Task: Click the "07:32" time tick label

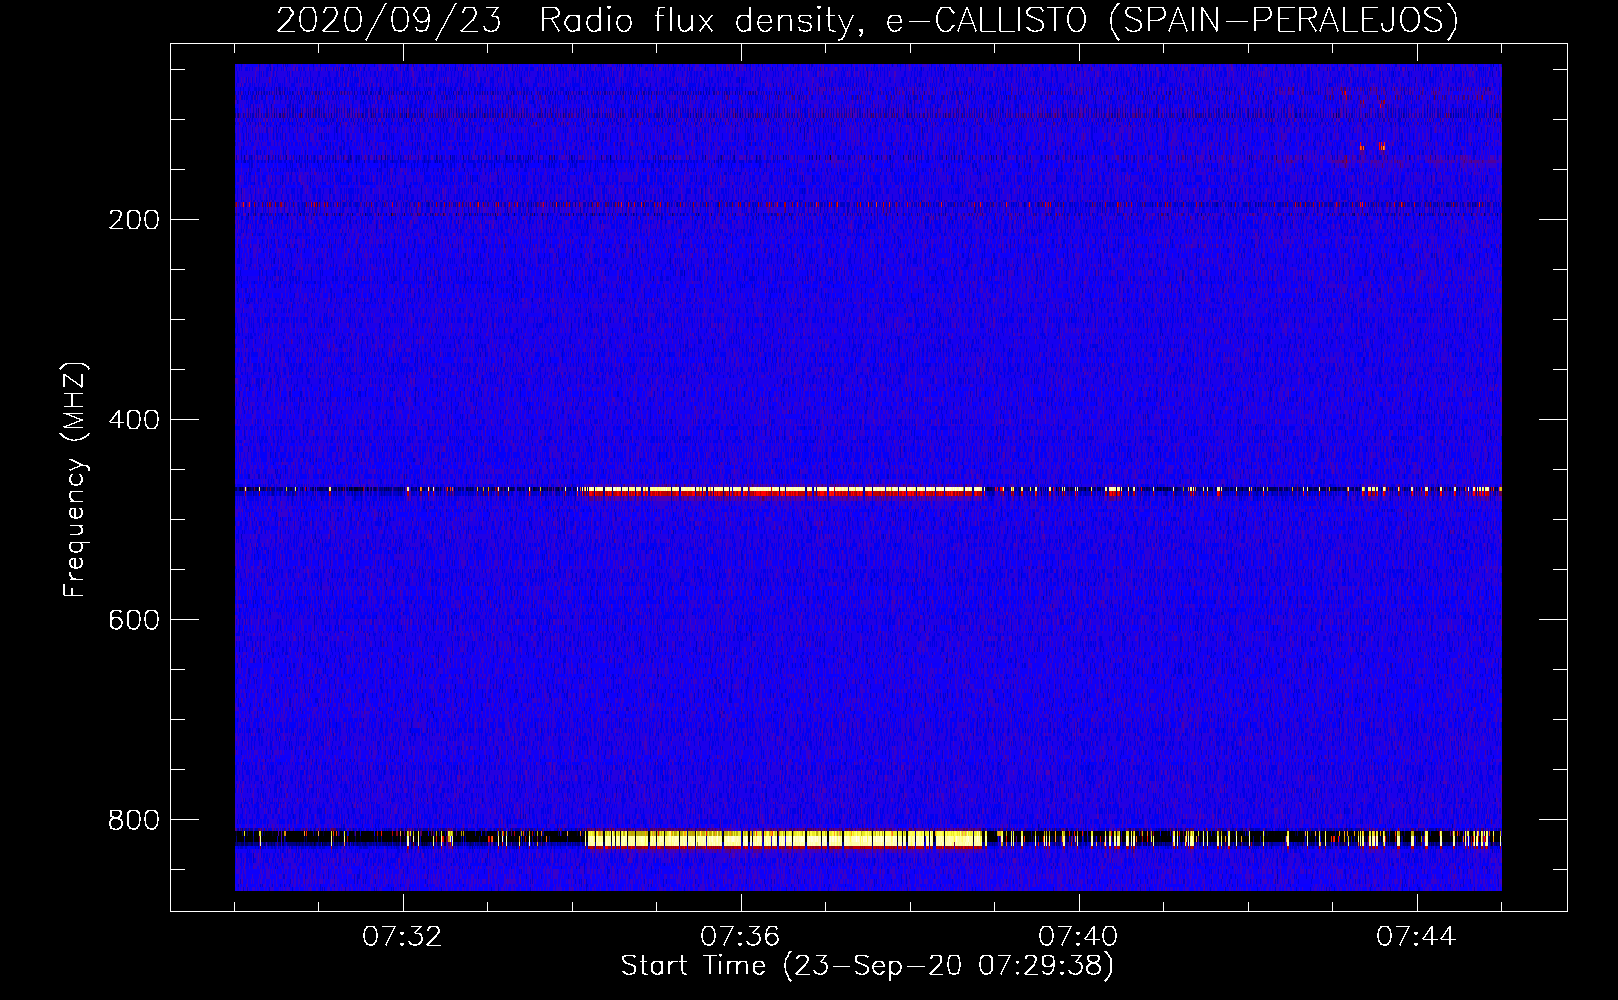Action: [x=402, y=937]
